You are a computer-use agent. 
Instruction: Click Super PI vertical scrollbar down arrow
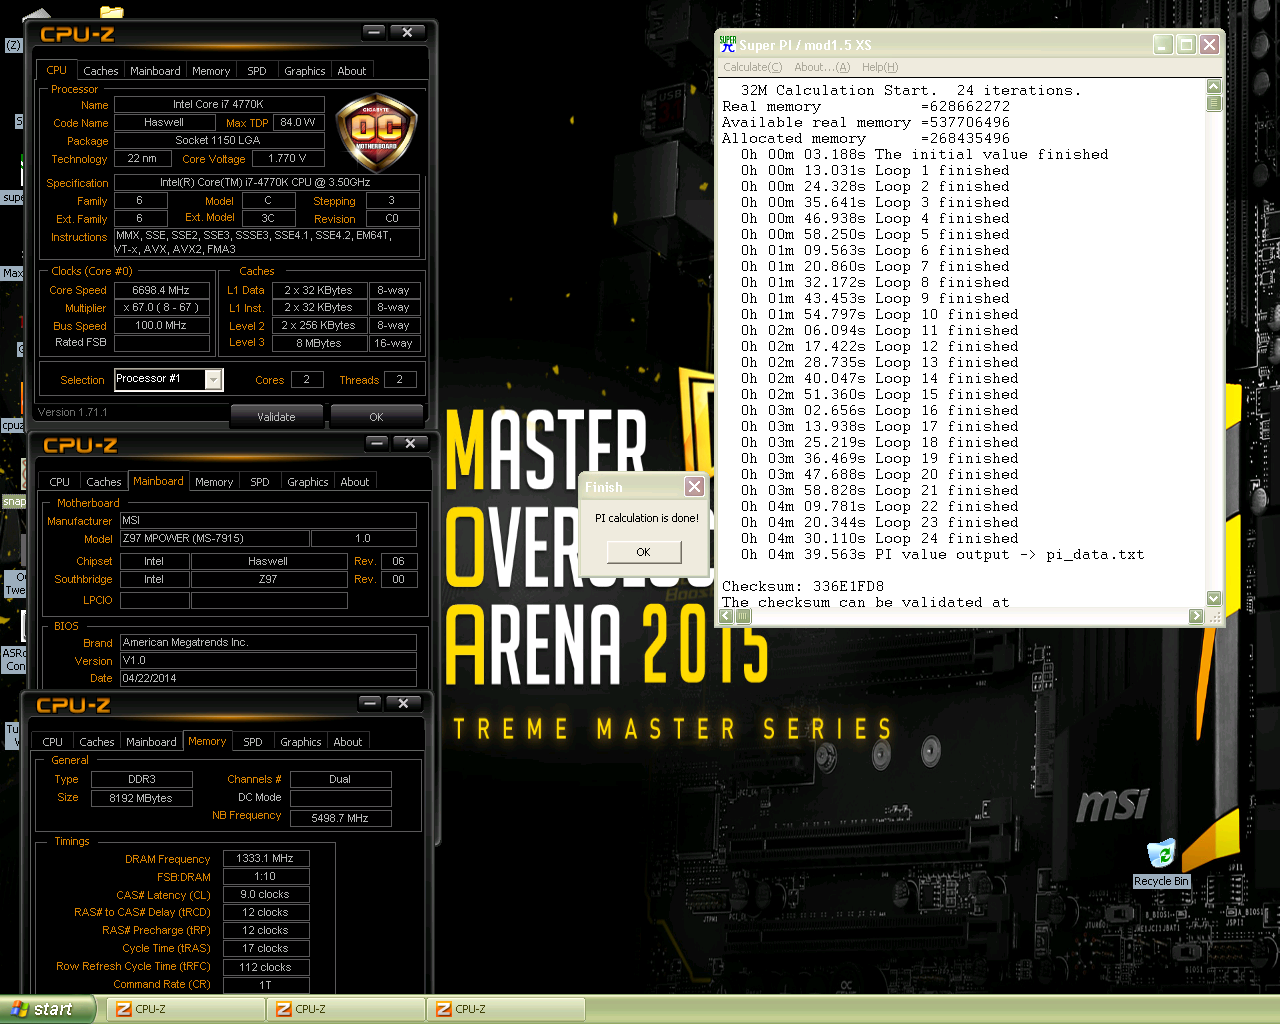point(1214,598)
